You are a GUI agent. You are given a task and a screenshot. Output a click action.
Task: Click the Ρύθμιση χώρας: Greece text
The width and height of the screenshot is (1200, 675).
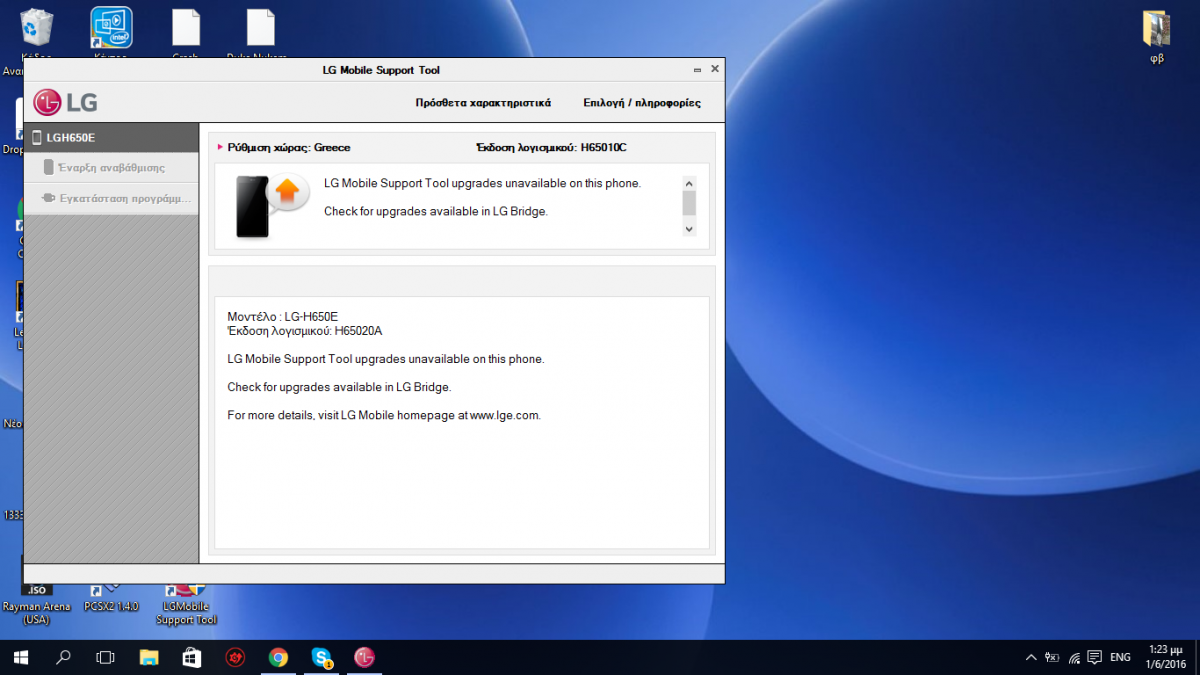click(289, 147)
